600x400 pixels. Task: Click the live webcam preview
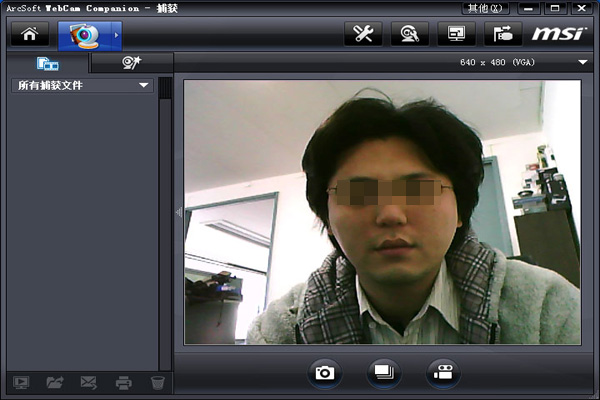382,212
